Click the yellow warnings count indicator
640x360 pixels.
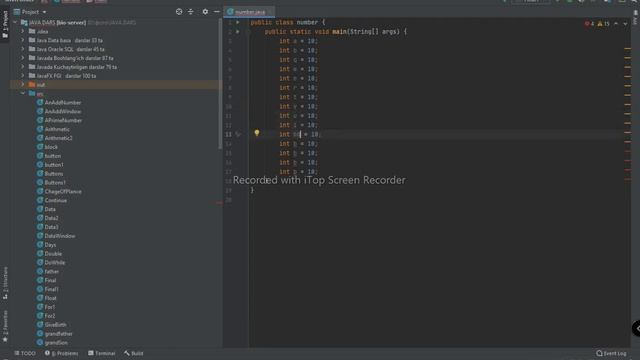click(603, 24)
